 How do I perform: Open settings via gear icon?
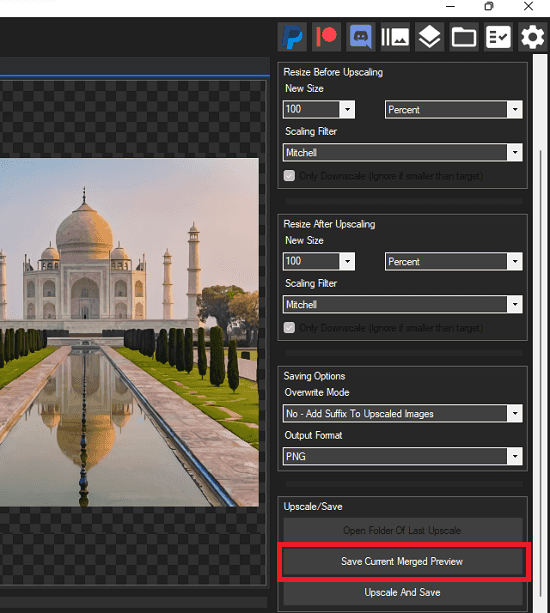(532, 37)
